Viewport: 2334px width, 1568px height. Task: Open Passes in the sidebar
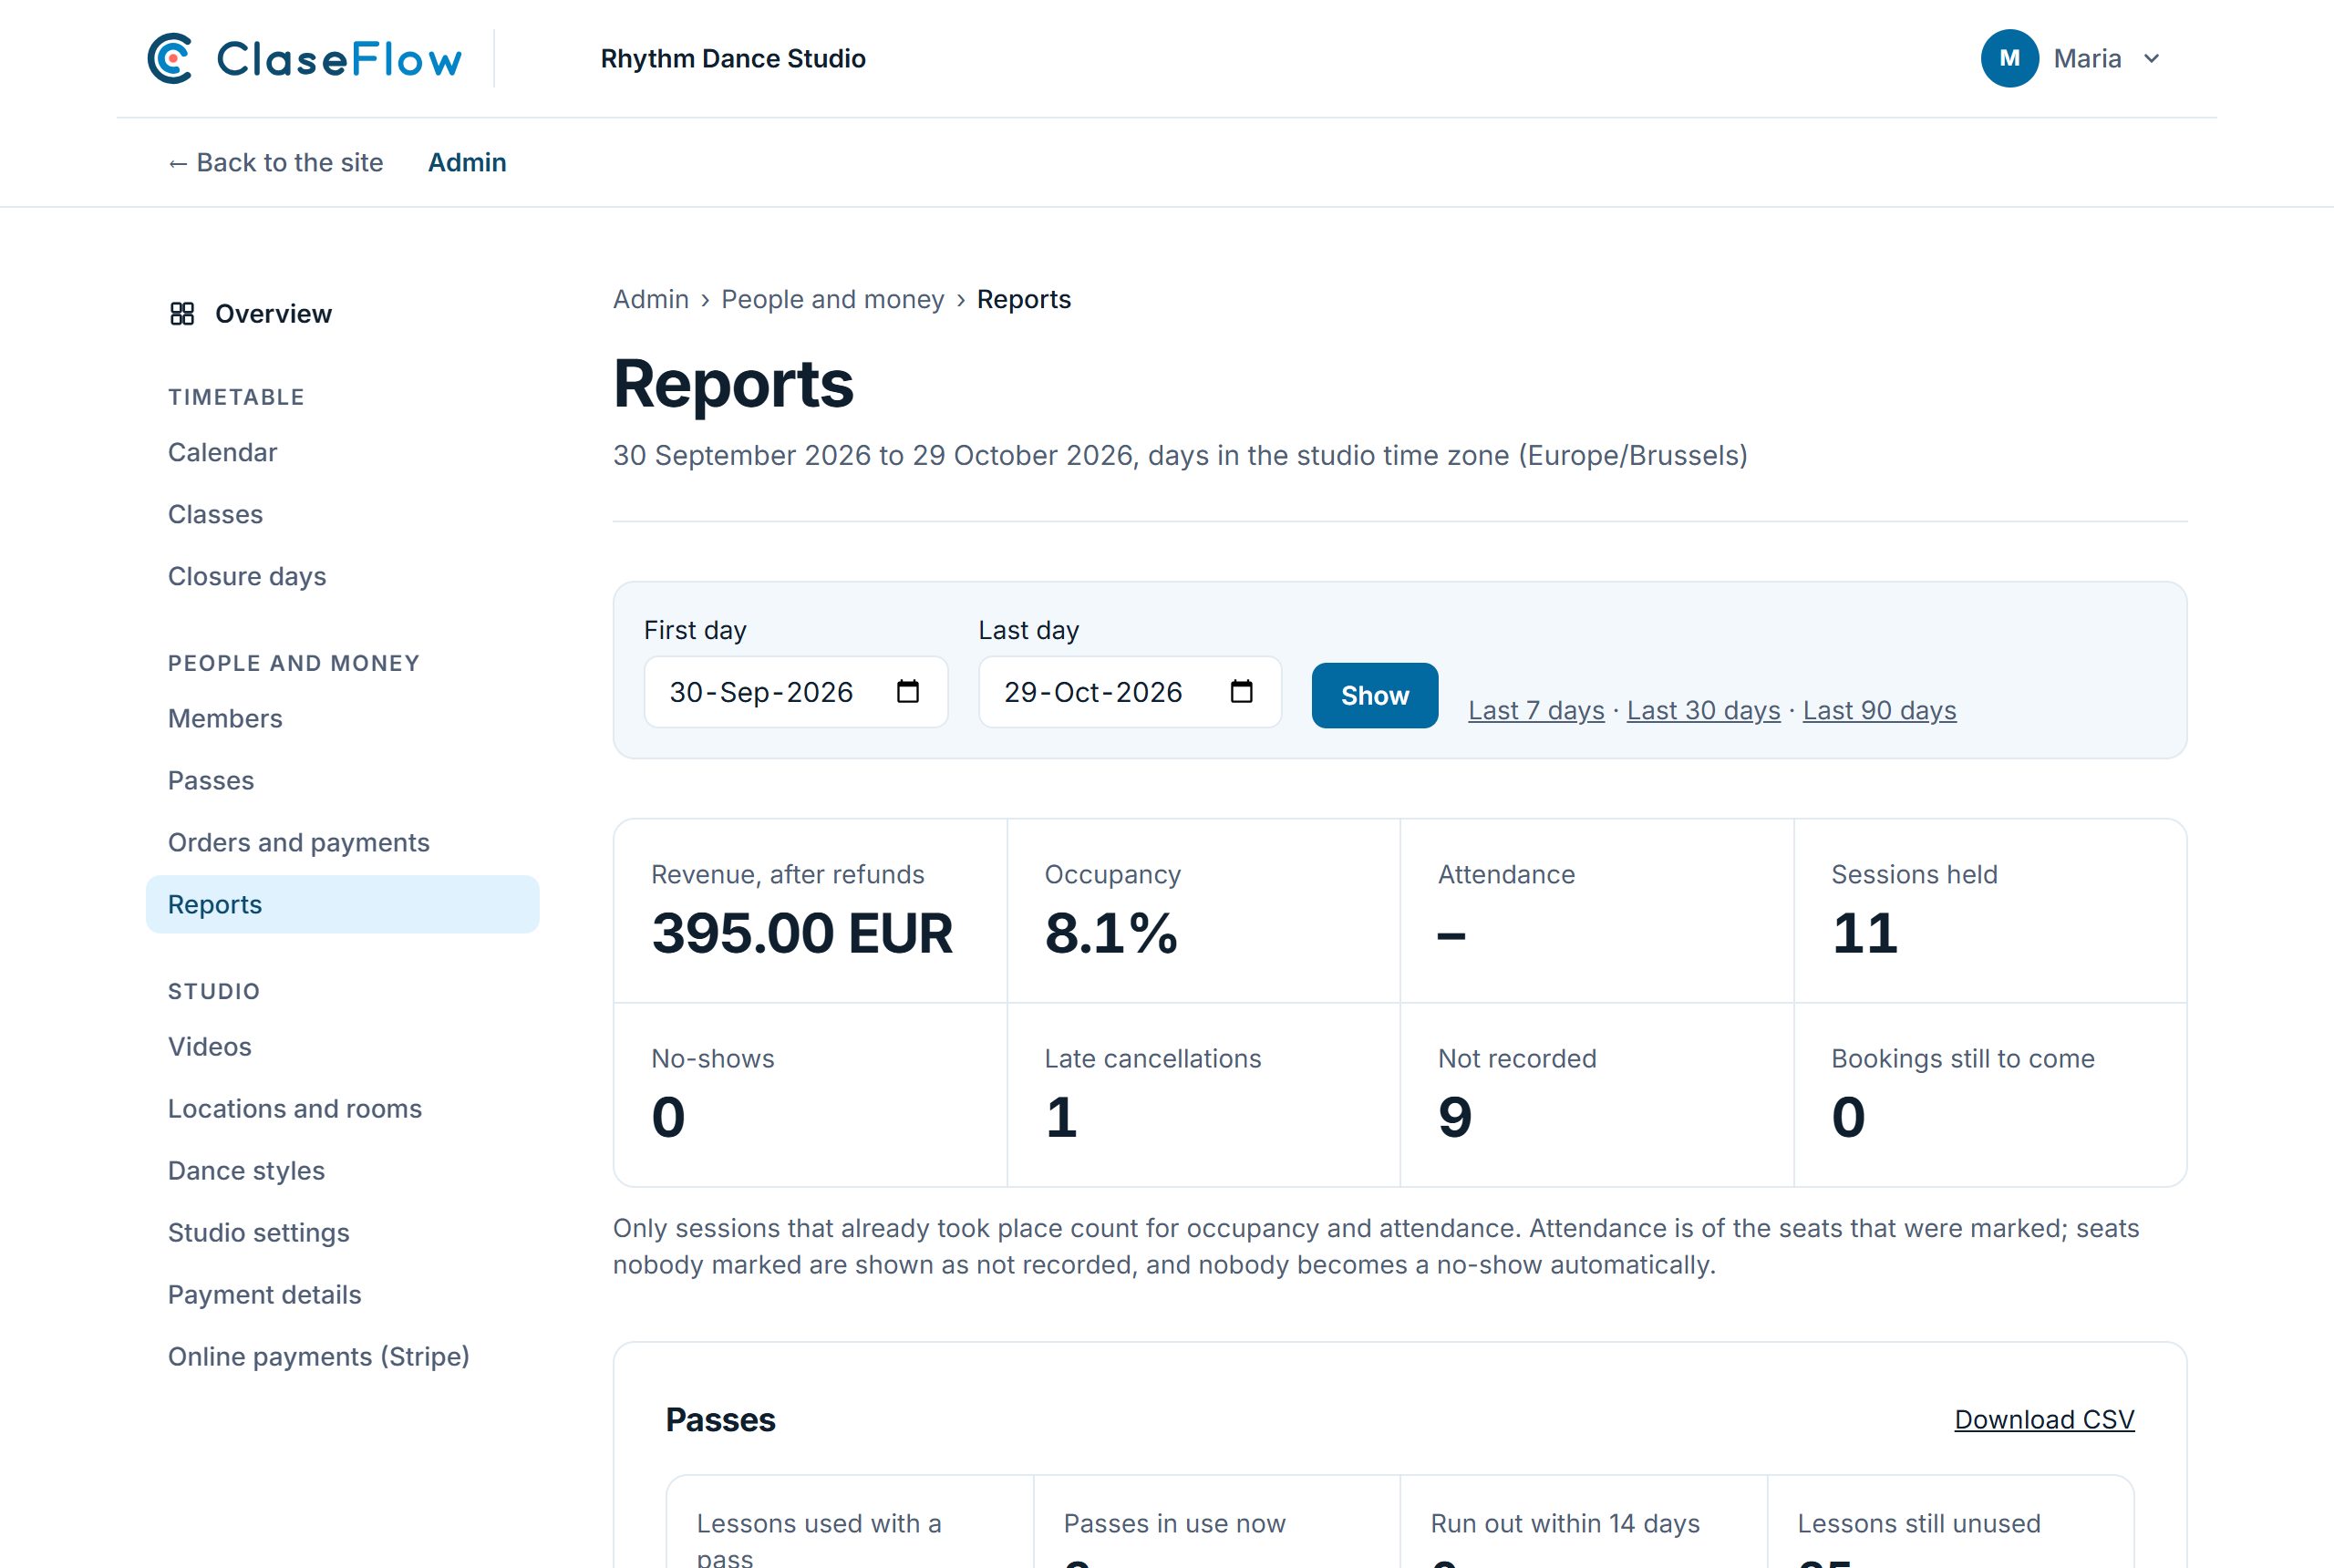(211, 780)
